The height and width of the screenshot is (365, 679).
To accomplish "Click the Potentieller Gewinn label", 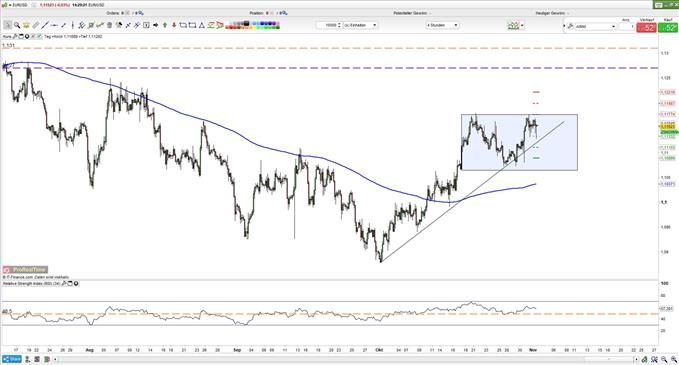I will [x=410, y=13].
